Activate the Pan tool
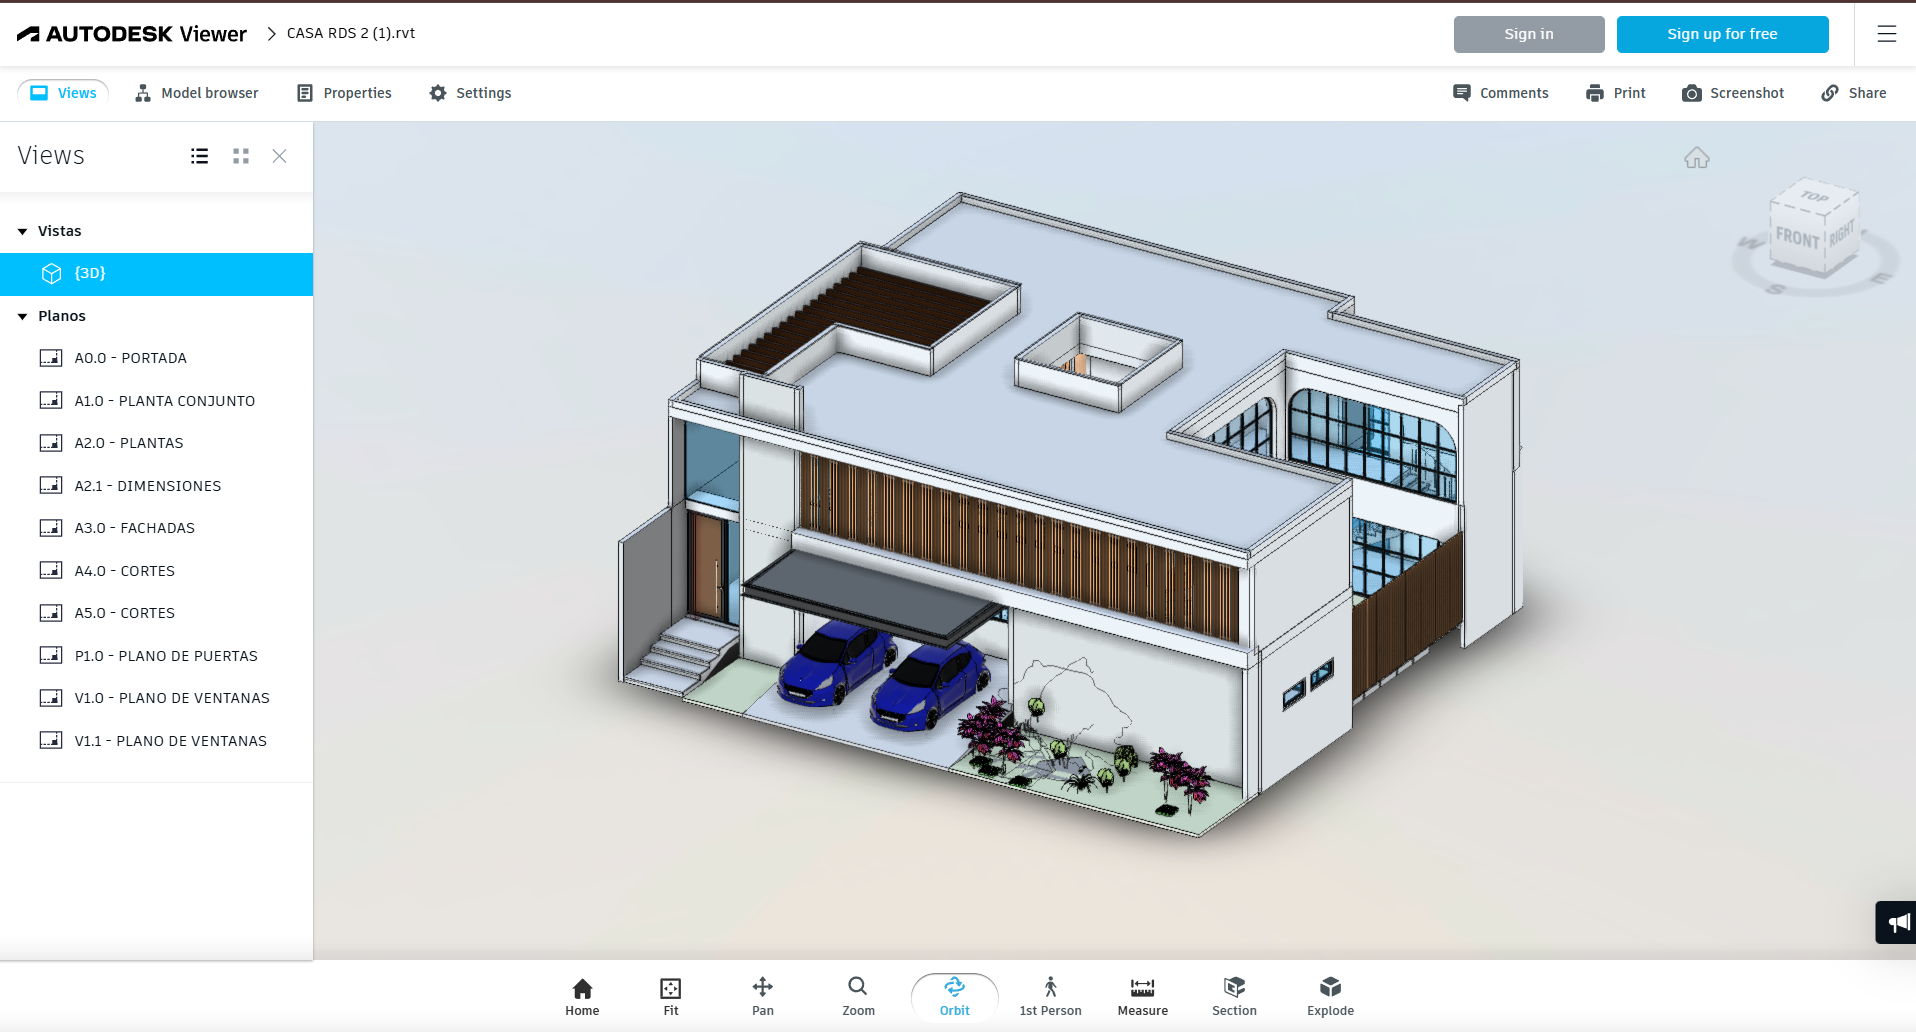1916x1032 pixels. pyautogui.click(x=762, y=997)
